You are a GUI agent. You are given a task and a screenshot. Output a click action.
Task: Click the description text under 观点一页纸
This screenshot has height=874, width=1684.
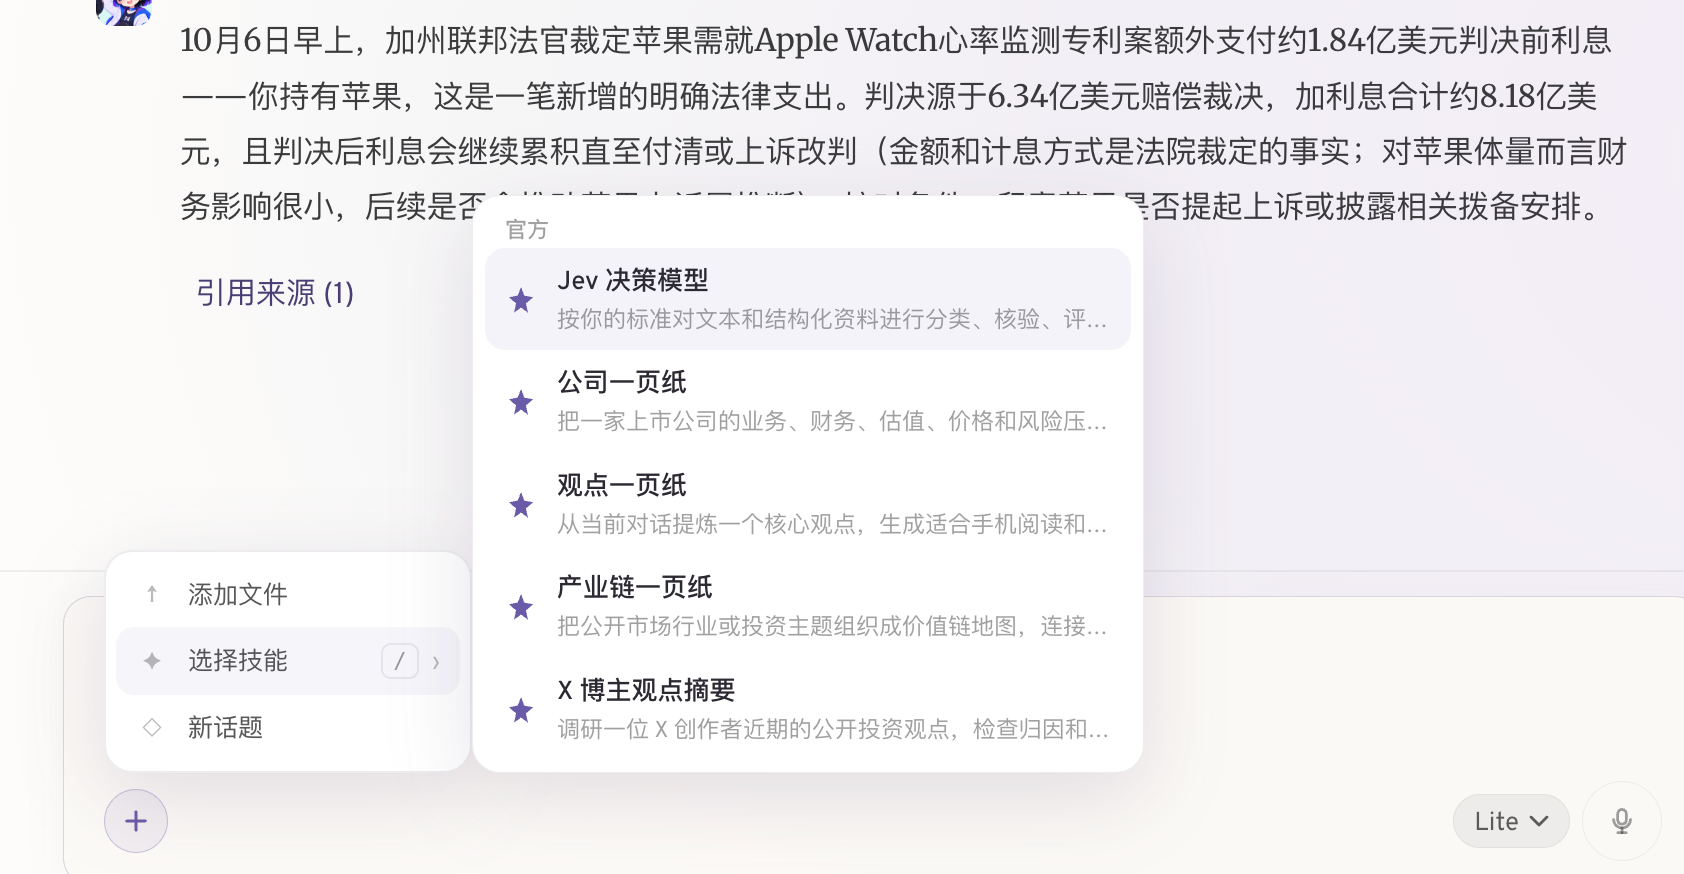click(832, 524)
